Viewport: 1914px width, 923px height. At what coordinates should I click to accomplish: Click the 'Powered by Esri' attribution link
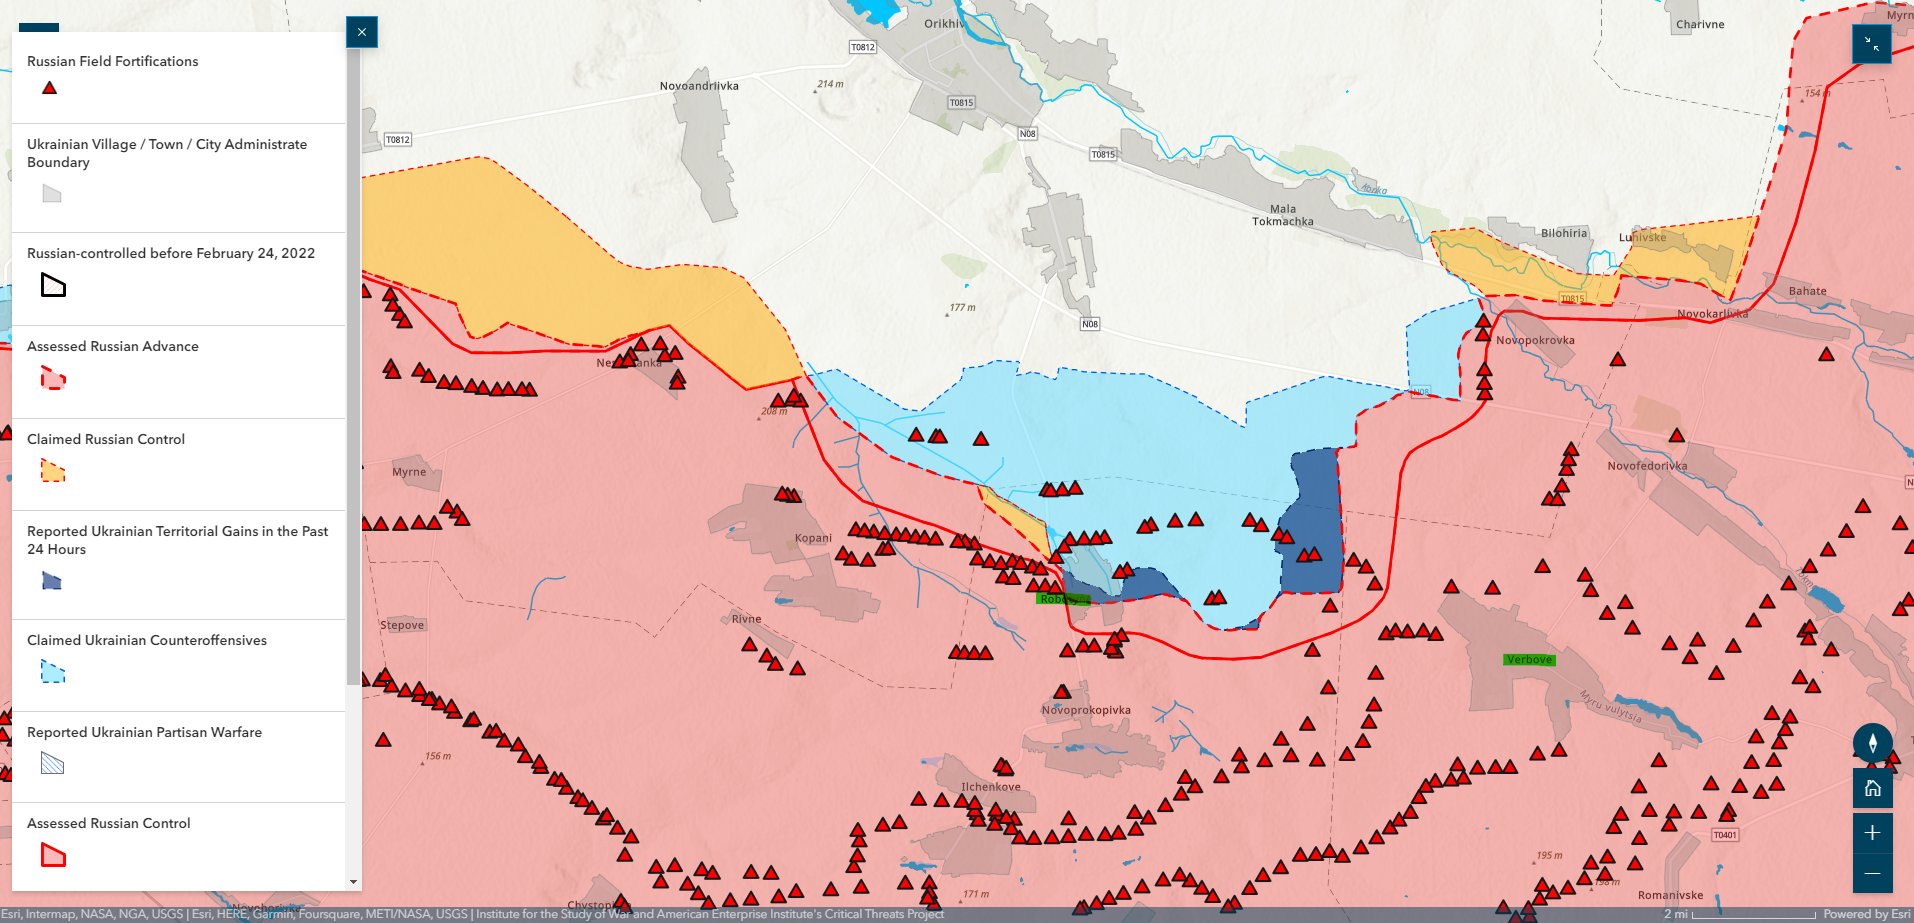click(1866, 914)
